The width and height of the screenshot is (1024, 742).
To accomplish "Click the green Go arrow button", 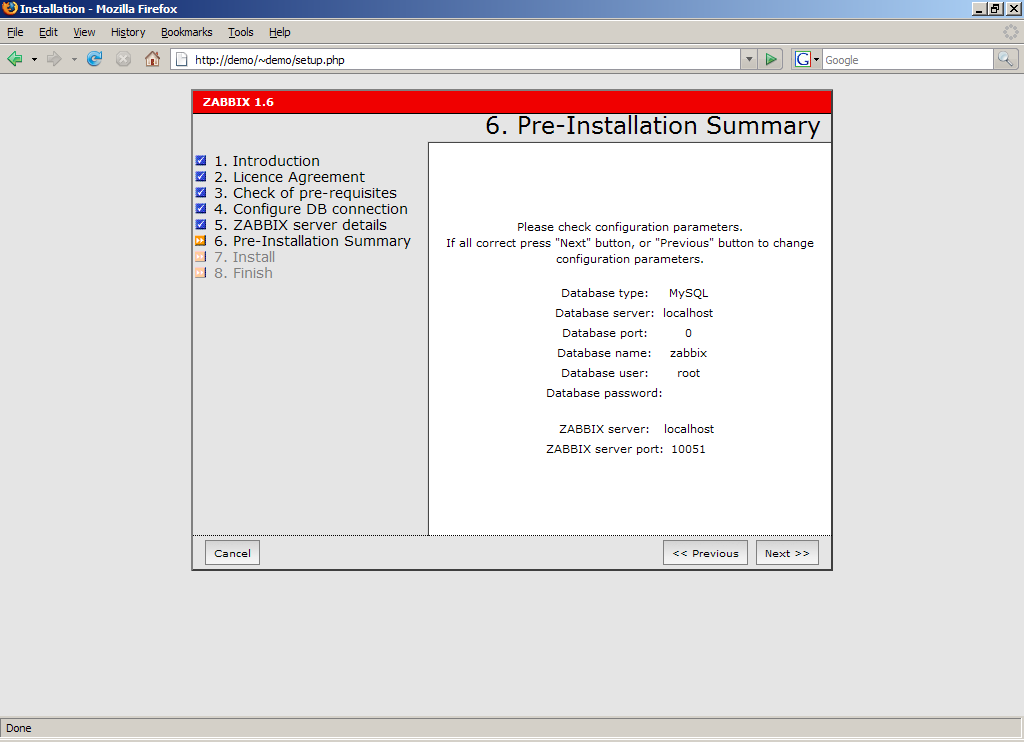I will [771, 59].
